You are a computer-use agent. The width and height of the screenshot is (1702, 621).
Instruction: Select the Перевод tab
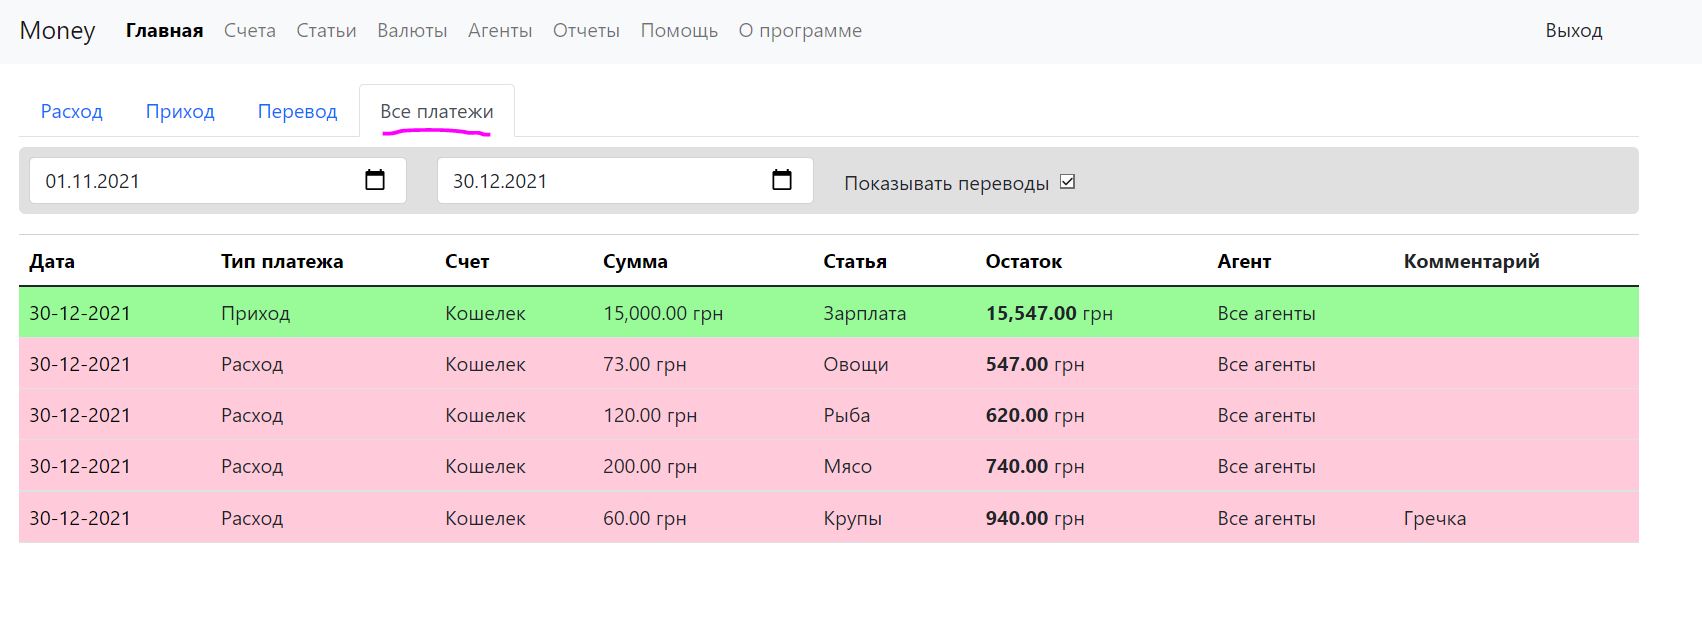click(297, 111)
